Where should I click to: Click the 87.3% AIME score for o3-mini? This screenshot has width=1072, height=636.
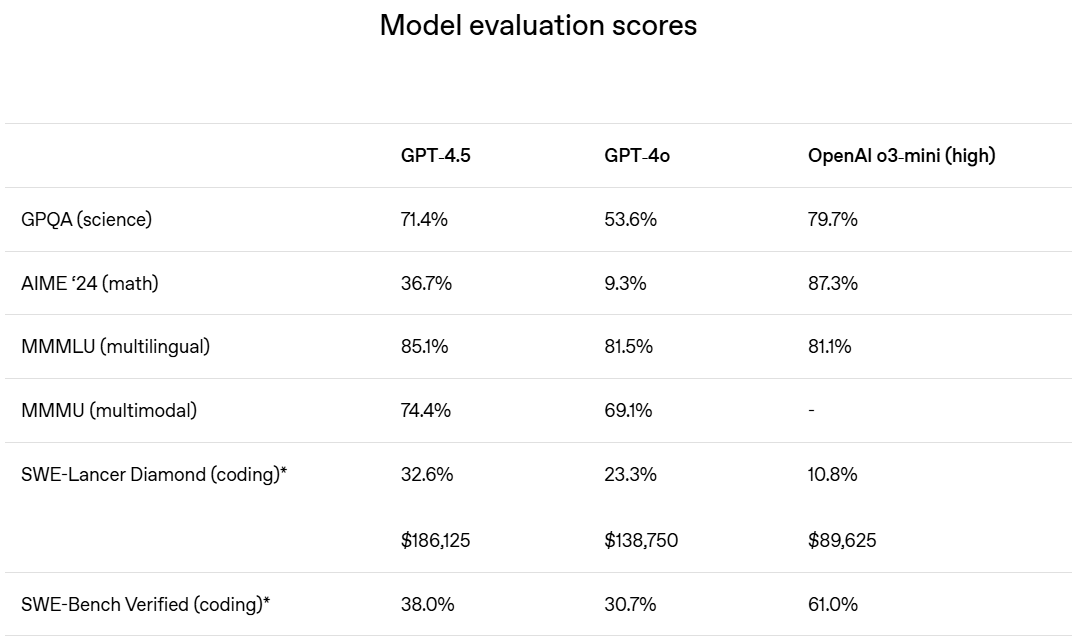click(833, 283)
